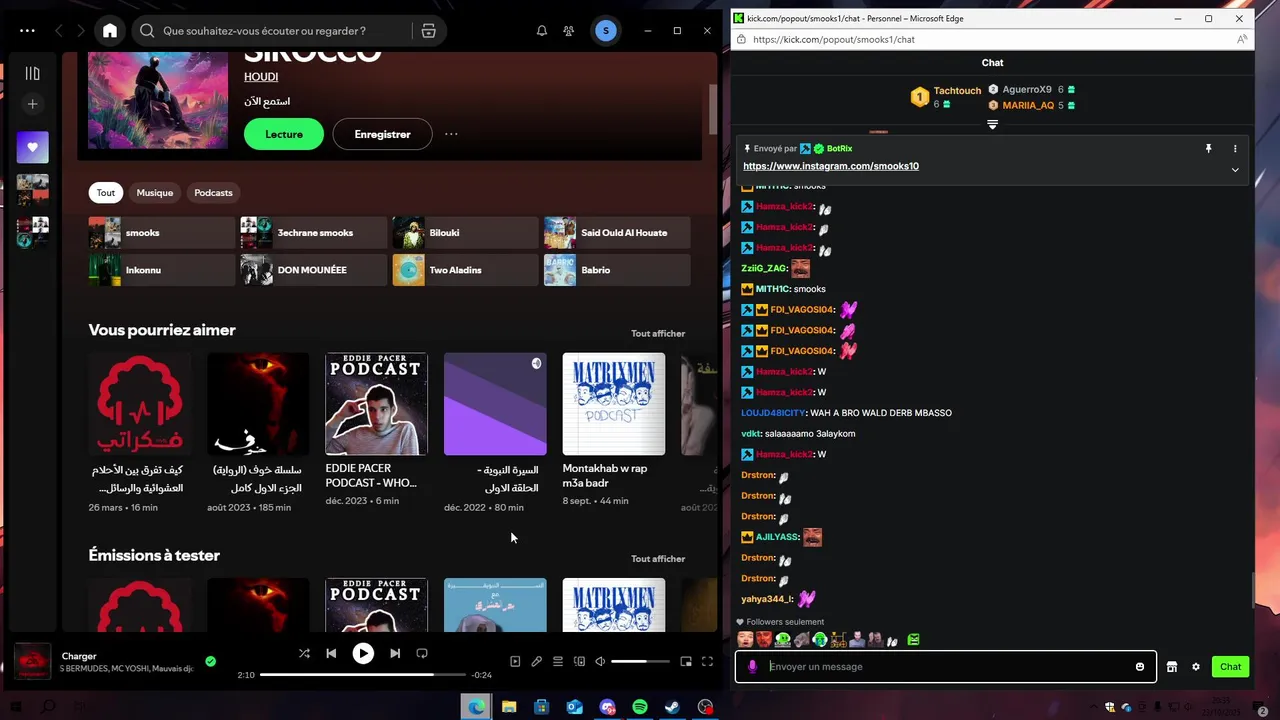Viewport: 1280px width, 720px height.
Task: Open Kick shop icon beside chat
Action: click(x=1172, y=667)
